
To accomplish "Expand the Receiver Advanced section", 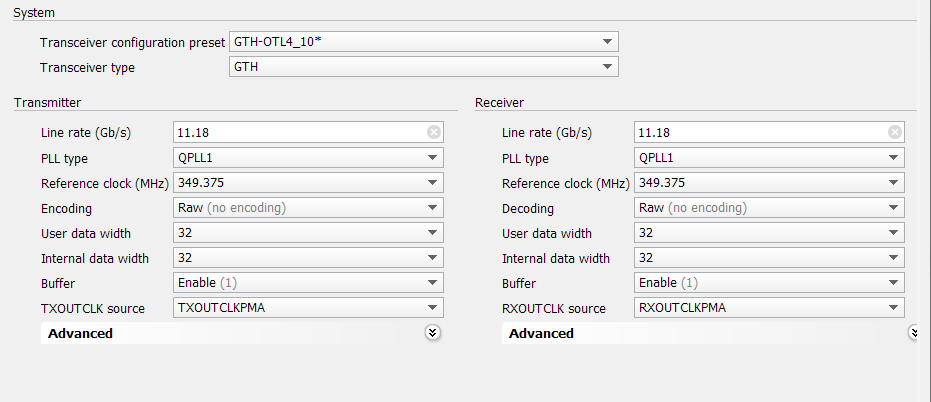I will (x=914, y=333).
